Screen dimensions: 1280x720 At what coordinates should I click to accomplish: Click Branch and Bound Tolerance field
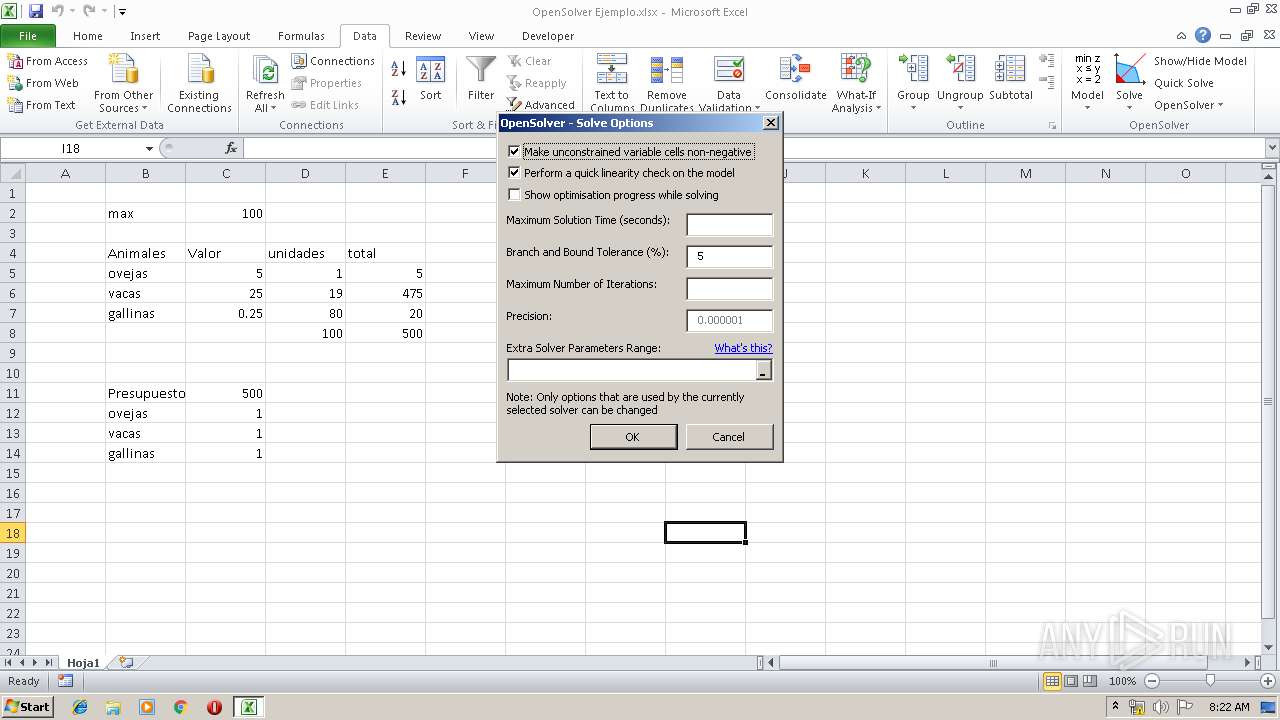[730, 257]
